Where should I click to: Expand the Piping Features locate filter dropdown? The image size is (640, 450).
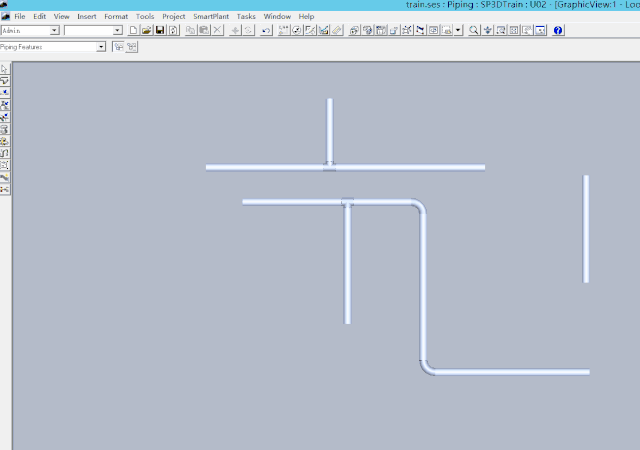[101, 47]
